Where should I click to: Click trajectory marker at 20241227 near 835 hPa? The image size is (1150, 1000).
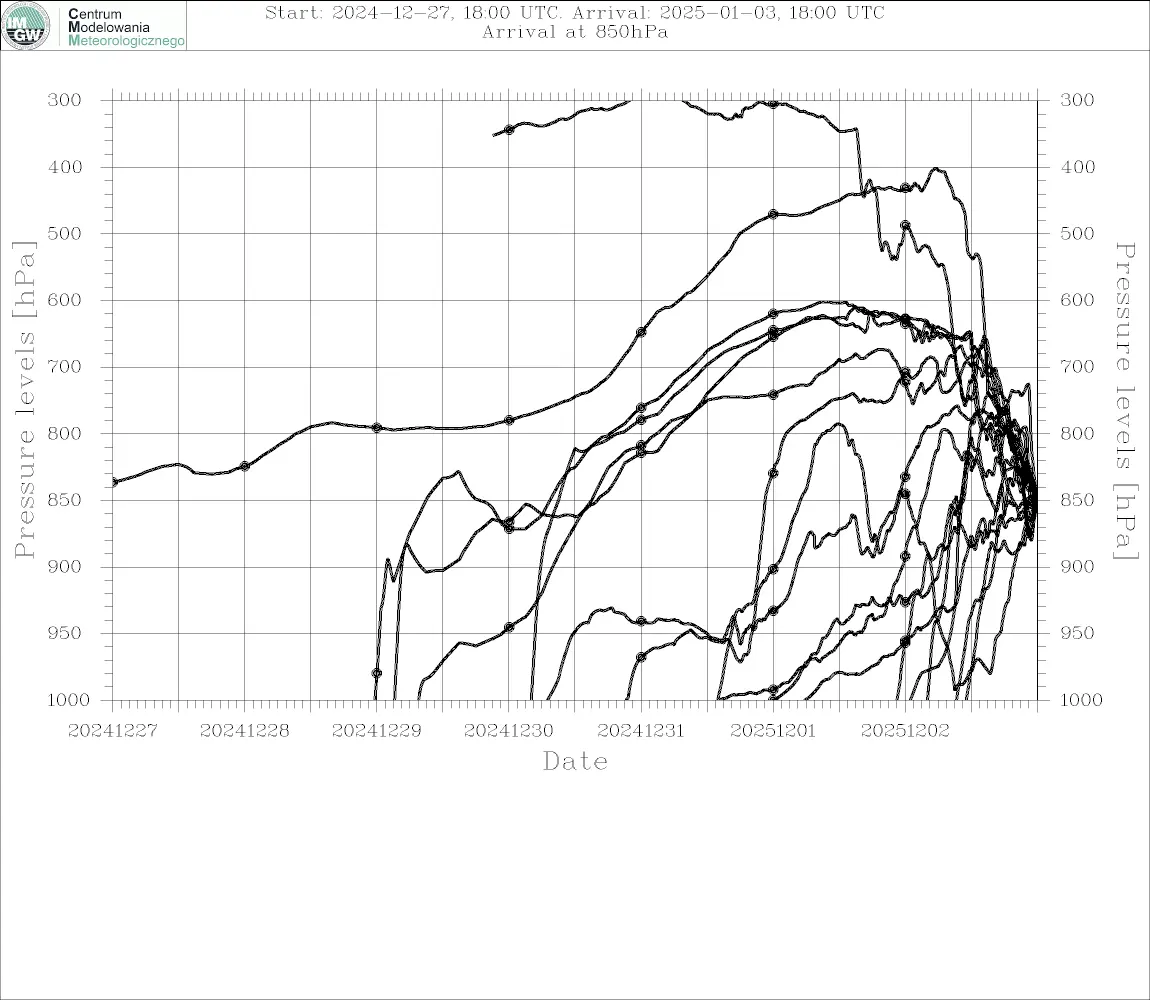pos(114,482)
